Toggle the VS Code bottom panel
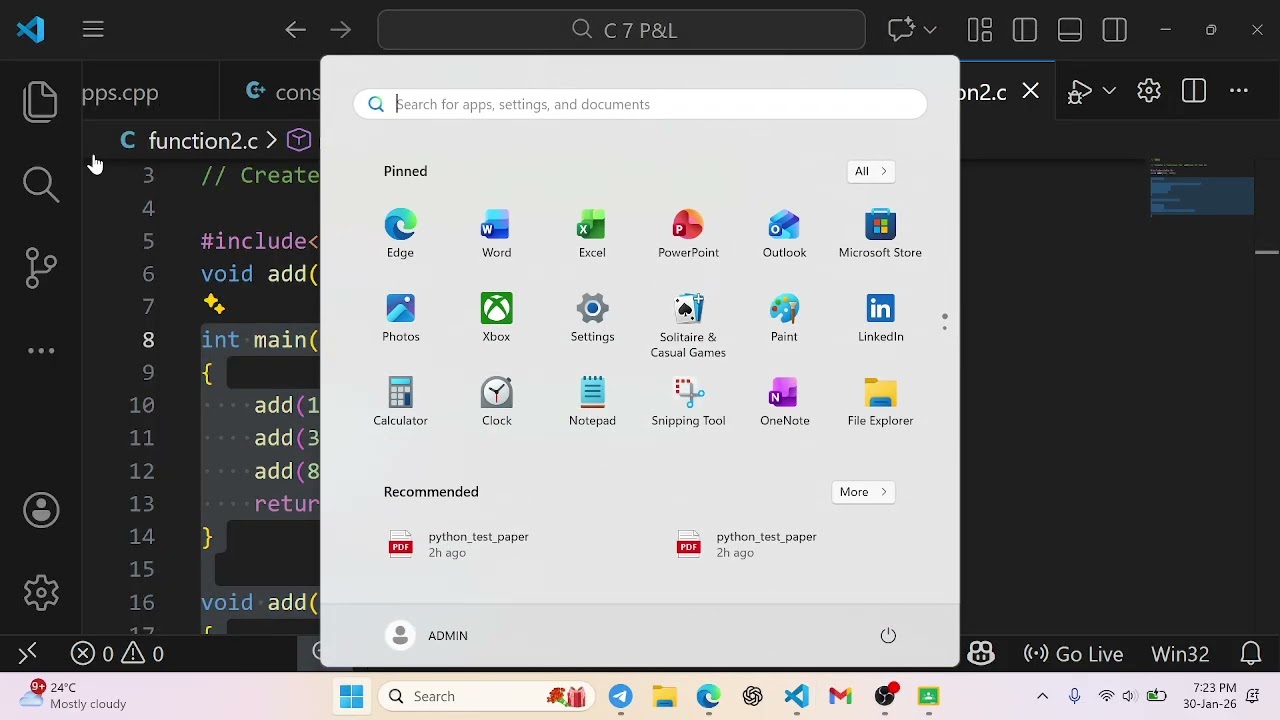Screen dimensions: 1280x720 pos(1070,30)
